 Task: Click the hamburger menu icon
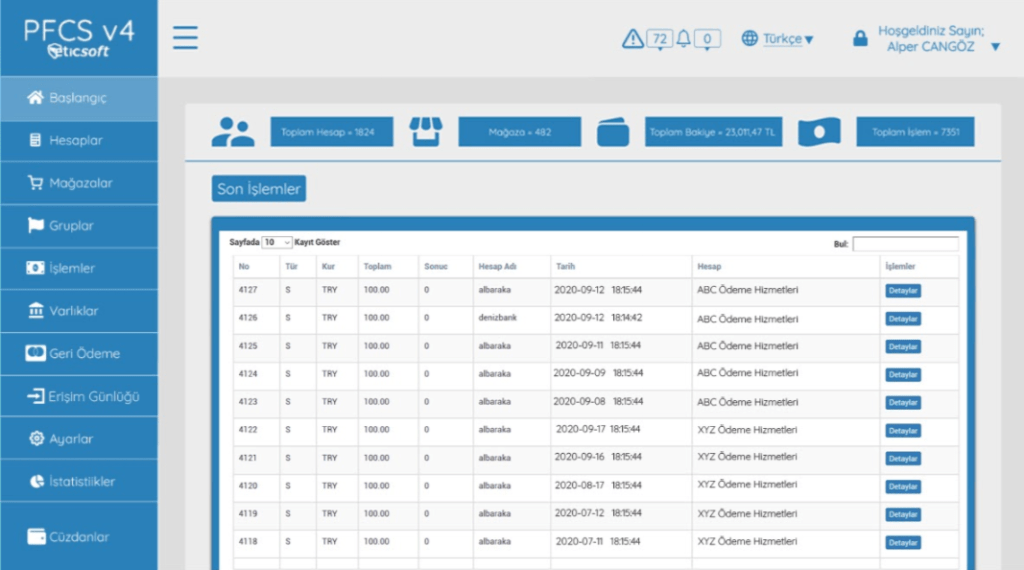(x=185, y=38)
